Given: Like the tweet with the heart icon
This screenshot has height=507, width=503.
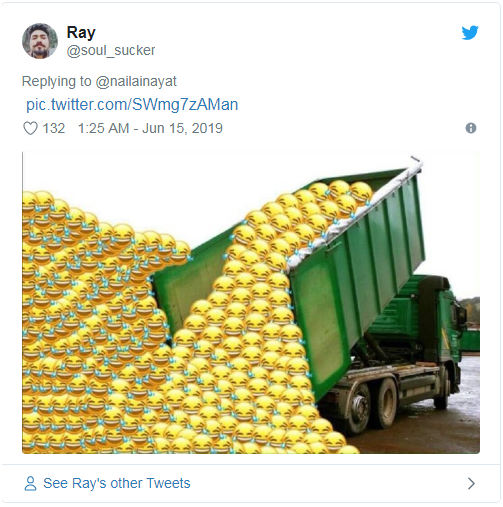Looking at the screenshot, I should [x=30, y=128].
